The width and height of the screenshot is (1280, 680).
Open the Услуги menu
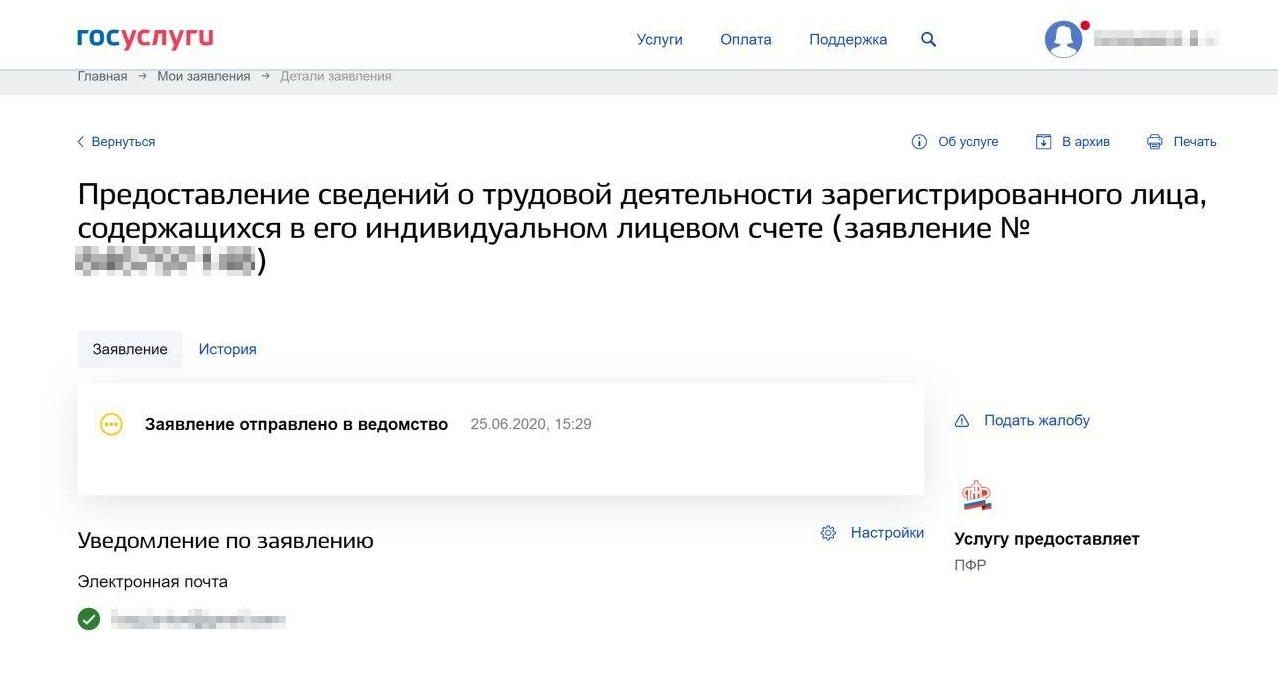[659, 40]
